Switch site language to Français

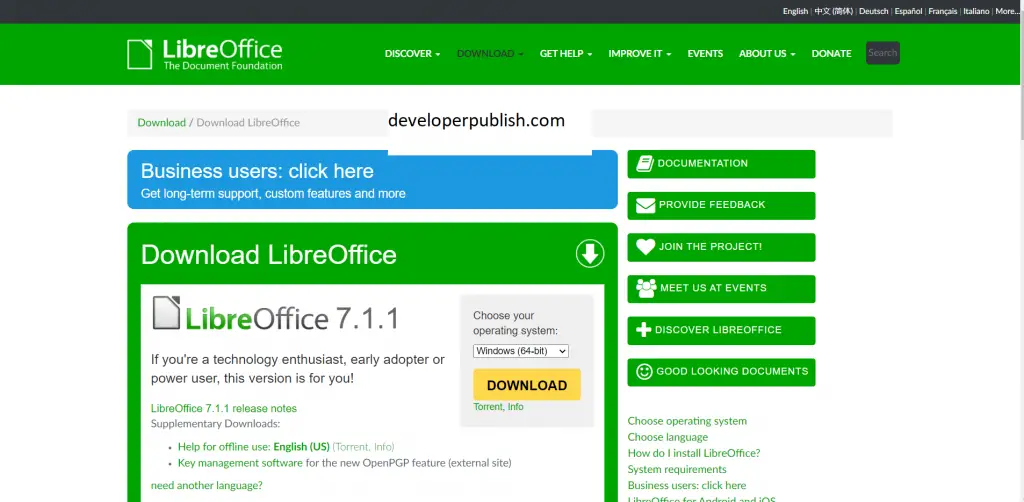coord(942,11)
